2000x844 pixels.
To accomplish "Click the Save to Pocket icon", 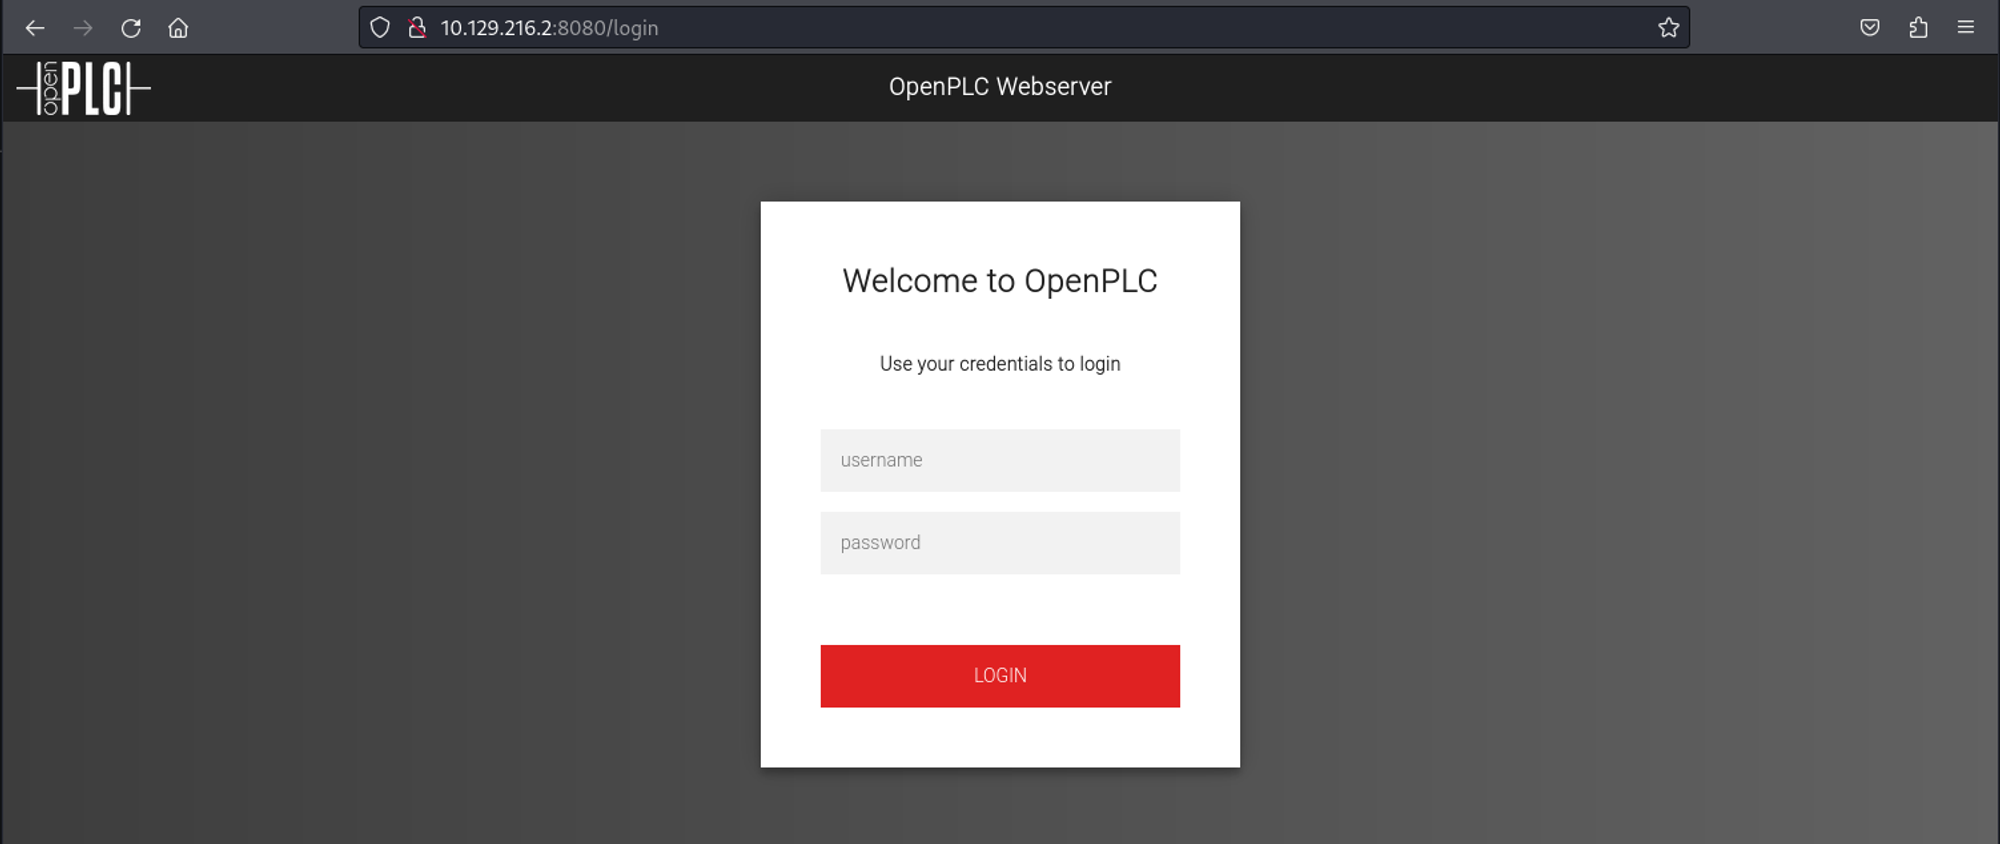I will coord(1870,28).
